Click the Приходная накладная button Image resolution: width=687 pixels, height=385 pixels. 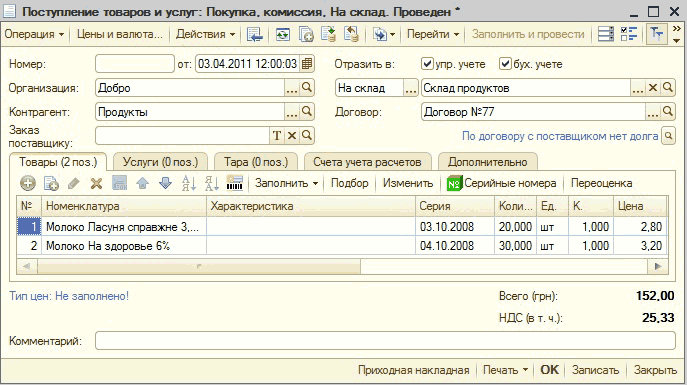414,370
